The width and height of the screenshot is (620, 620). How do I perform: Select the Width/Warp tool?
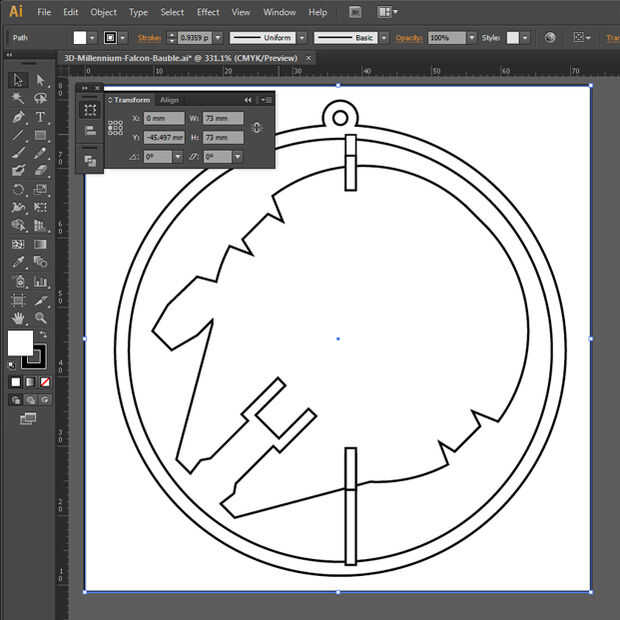coord(18,207)
